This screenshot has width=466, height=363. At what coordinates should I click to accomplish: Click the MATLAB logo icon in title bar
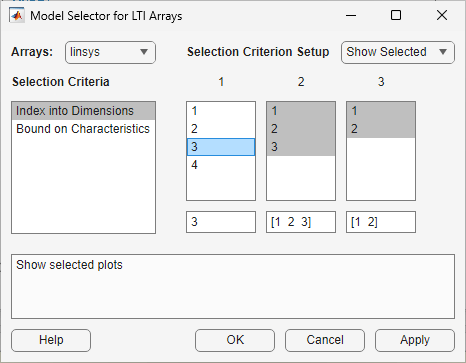[17, 16]
